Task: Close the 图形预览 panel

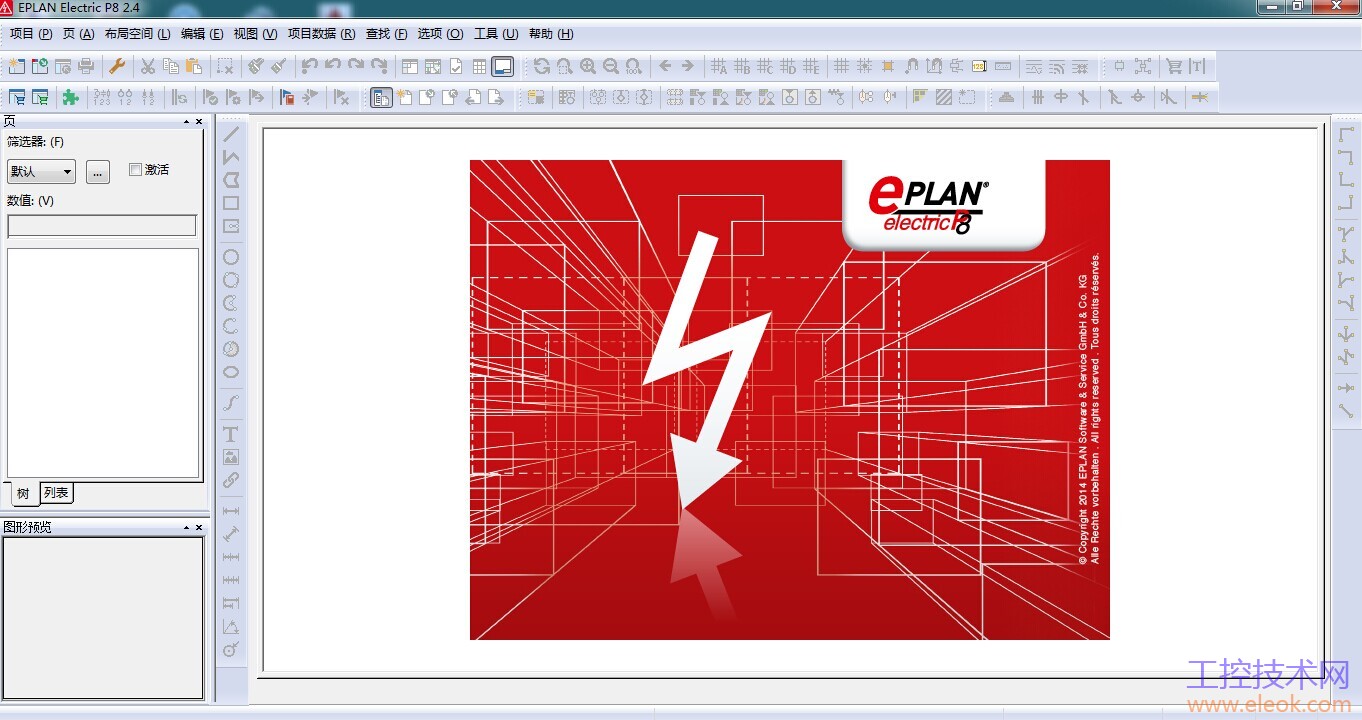Action: click(199, 527)
